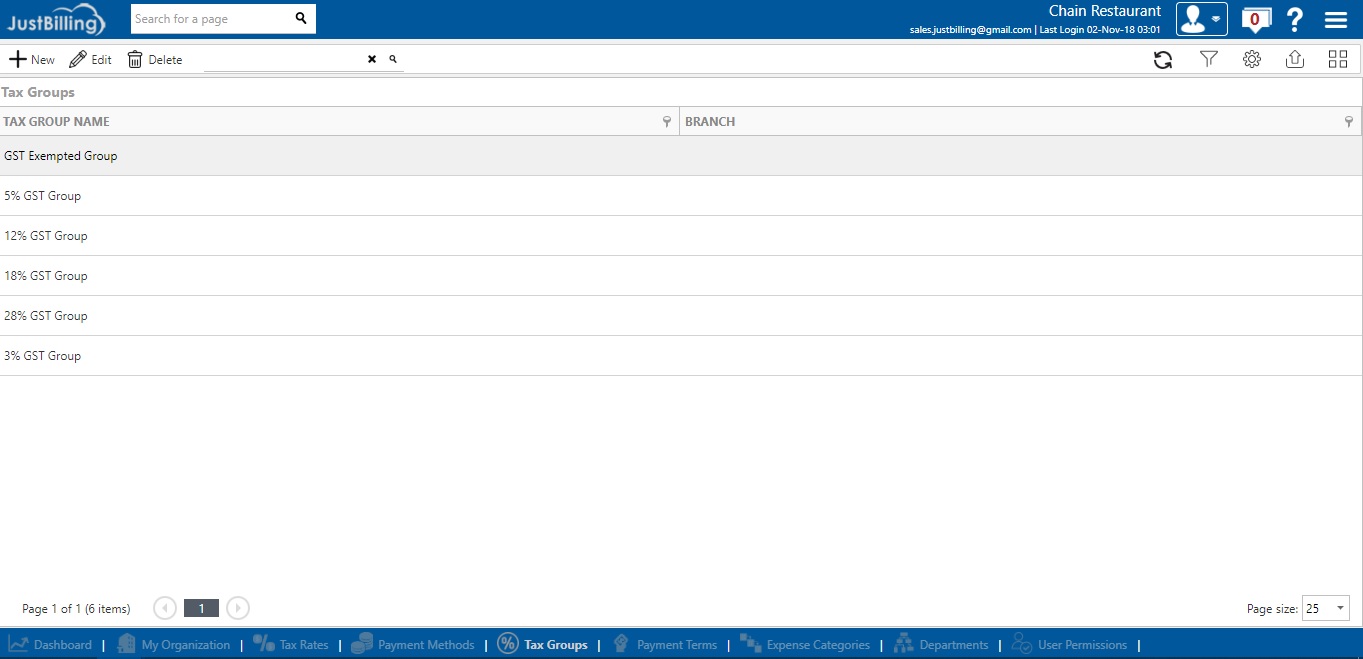Image resolution: width=1363 pixels, height=659 pixels.
Task: Sort by TAX GROUP NAME column header
Action: 57,122
